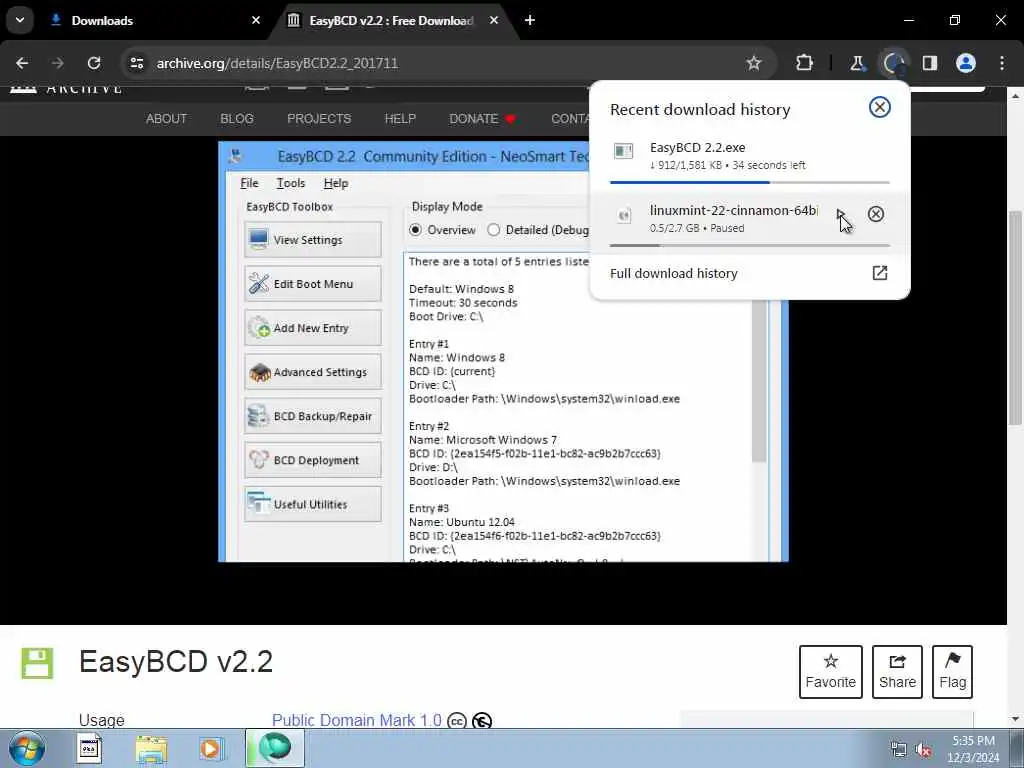Image resolution: width=1024 pixels, height=768 pixels.
Task: Open the DONATE nav item
Action: click(x=482, y=119)
